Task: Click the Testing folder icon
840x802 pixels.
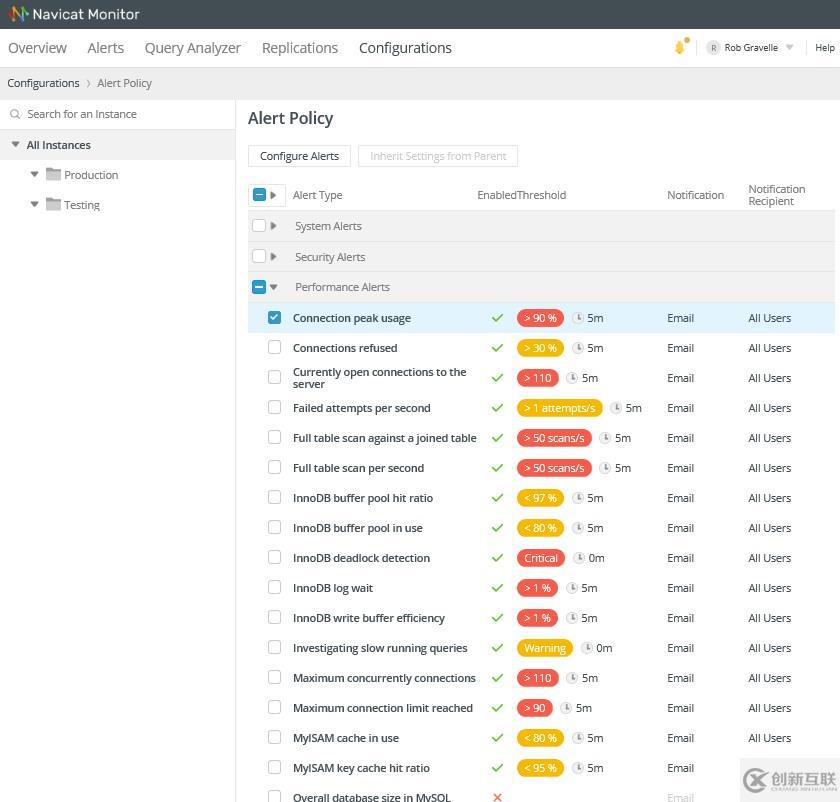Action: 53,204
